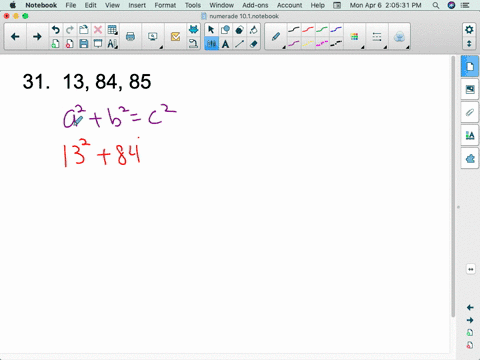Open the Tools menu
480x360 pixels.
click(193, 5)
